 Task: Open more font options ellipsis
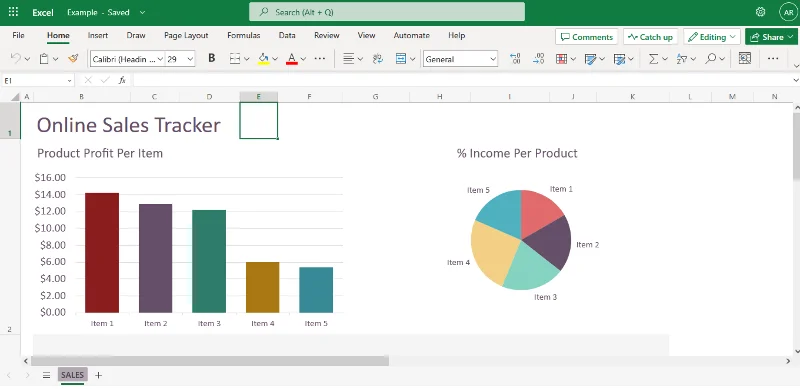[320, 59]
